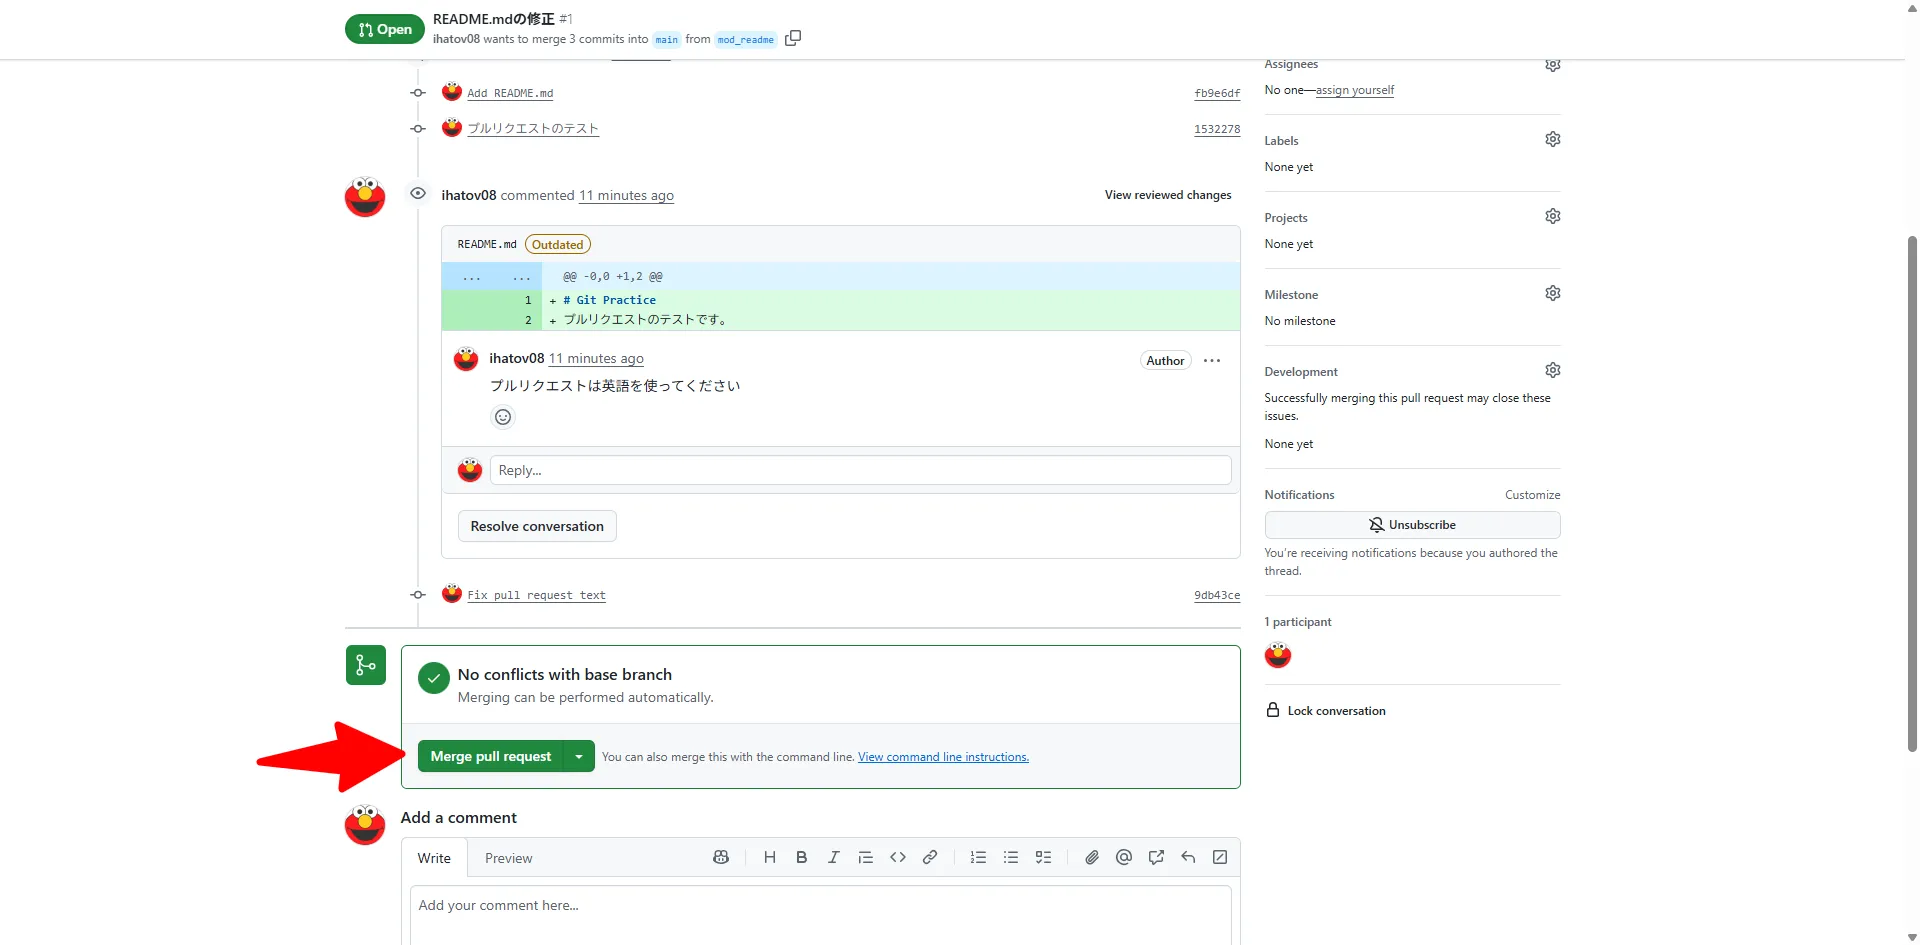The image size is (1920, 945).
Task: Click in the Reply input field
Action: (860, 470)
